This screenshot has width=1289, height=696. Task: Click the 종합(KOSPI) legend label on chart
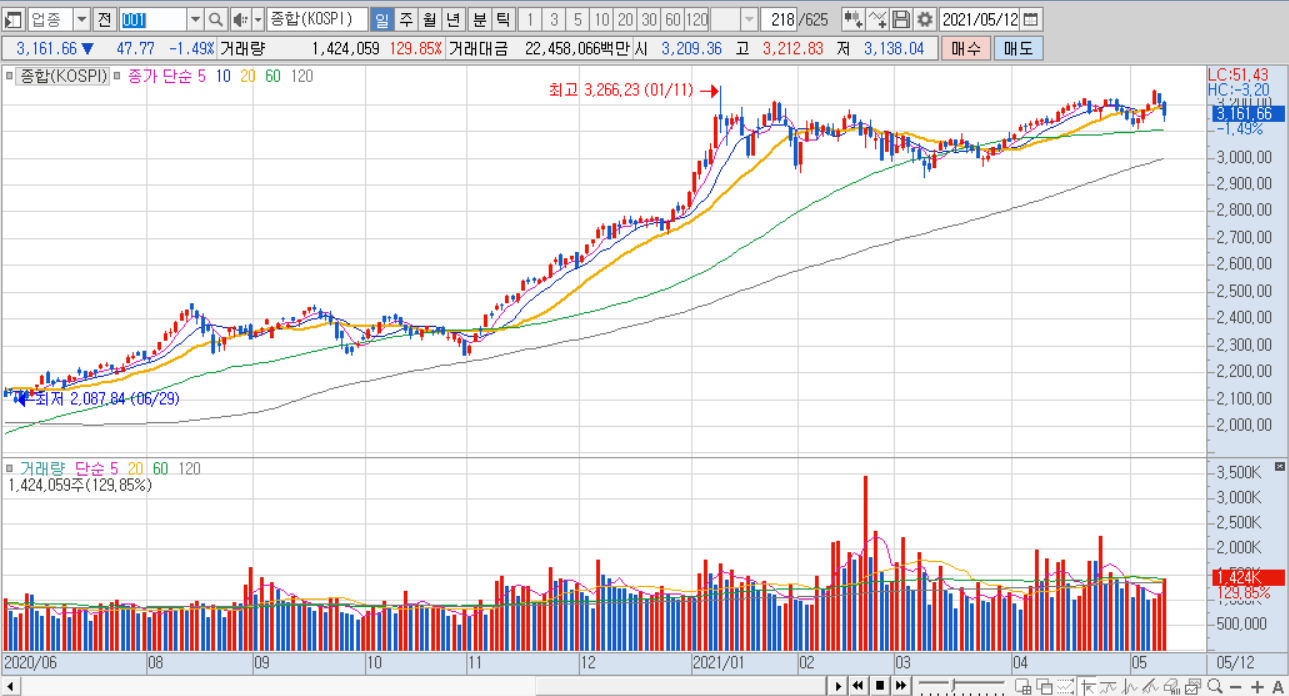64,76
